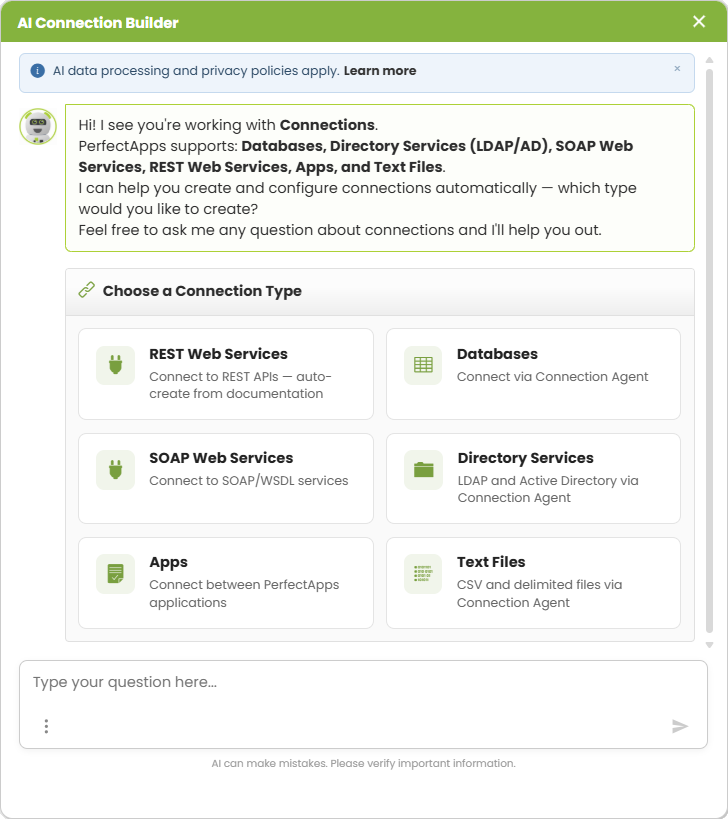Choose the Apps connection title
This screenshot has width=728, height=819.
click(x=168, y=563)
